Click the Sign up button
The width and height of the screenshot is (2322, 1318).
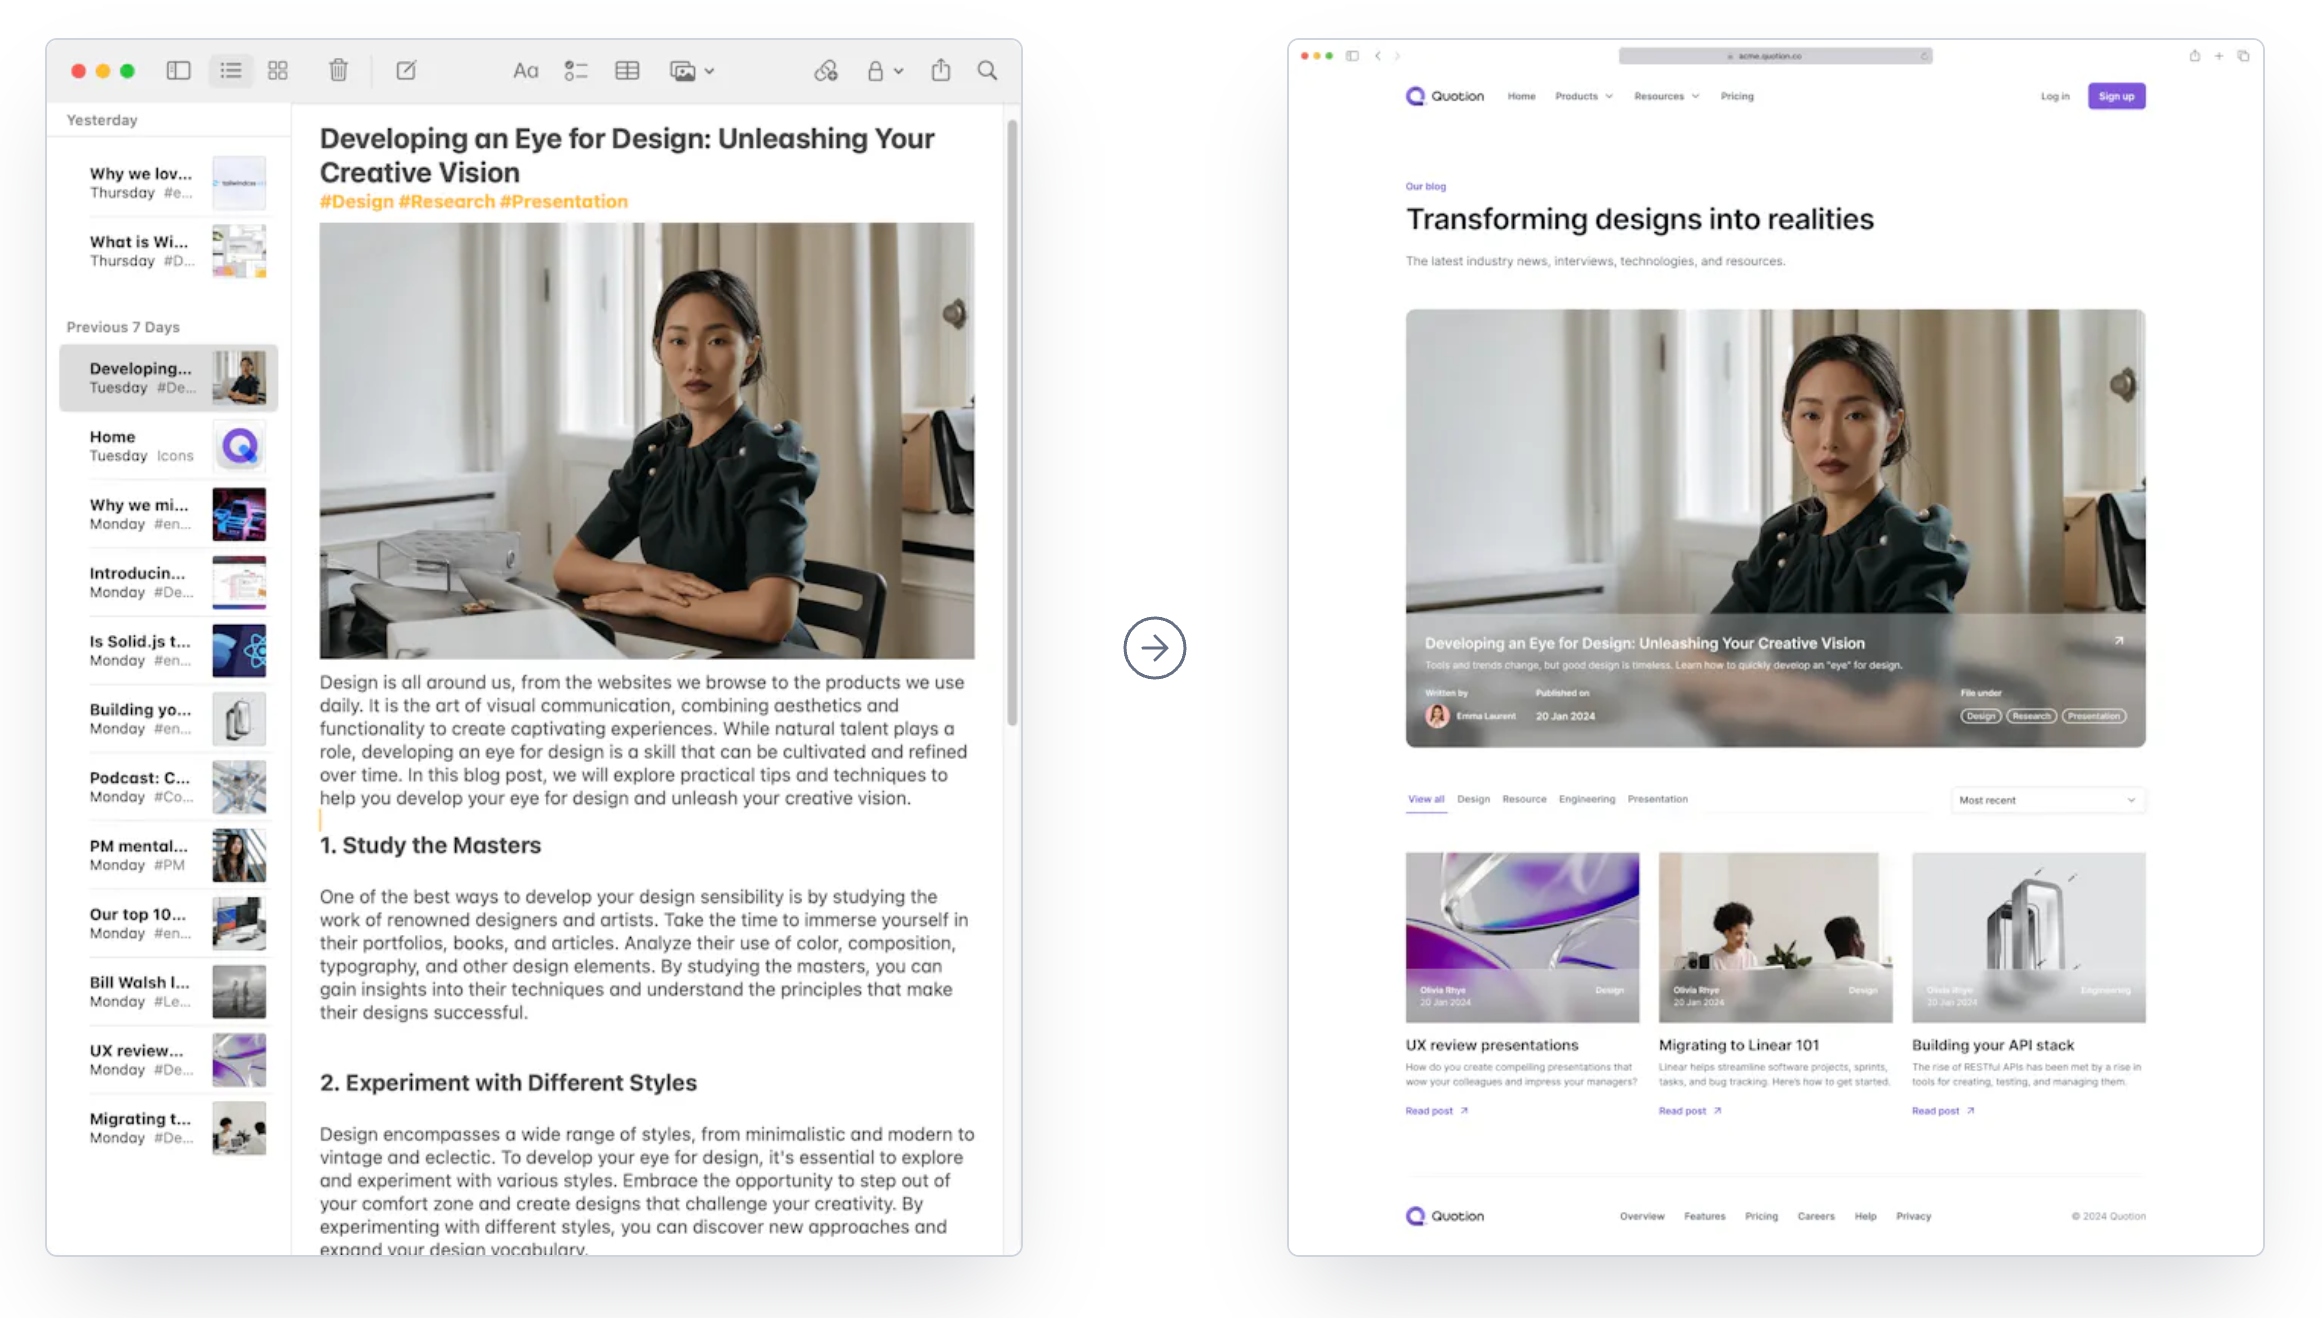[x=2116, y=96]
